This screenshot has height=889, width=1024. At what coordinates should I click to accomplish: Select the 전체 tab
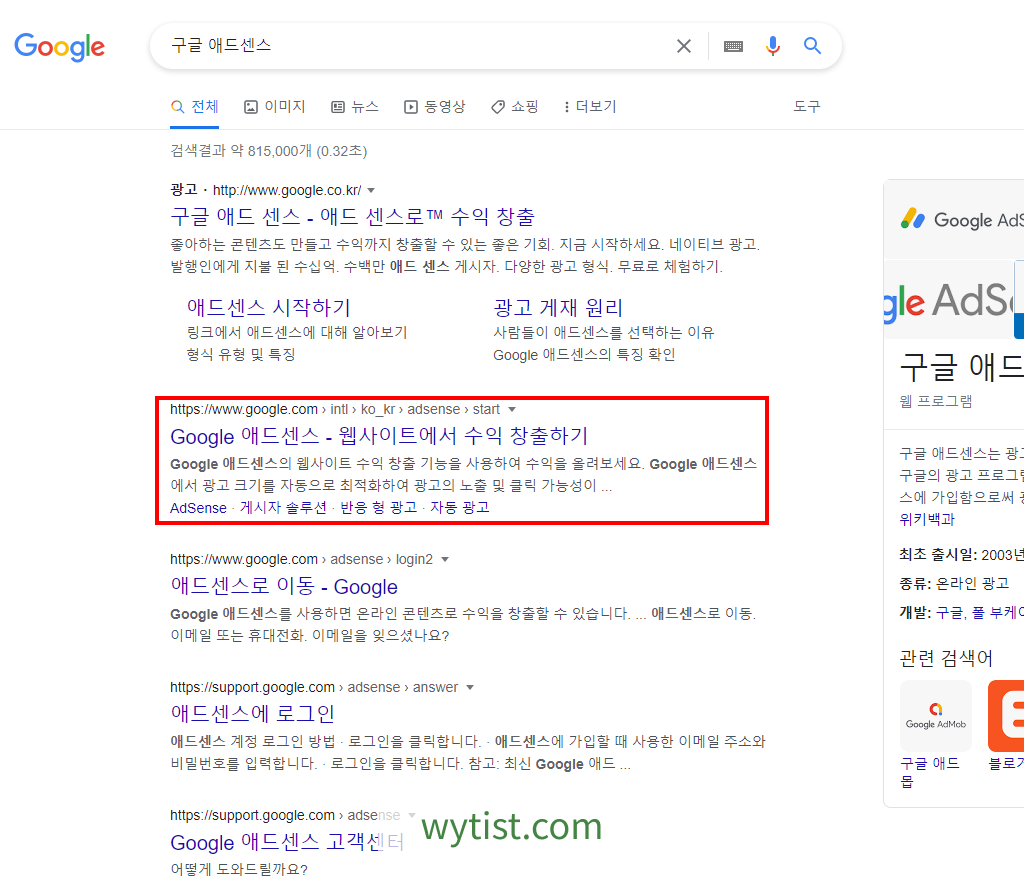click(x=195, y=106)
